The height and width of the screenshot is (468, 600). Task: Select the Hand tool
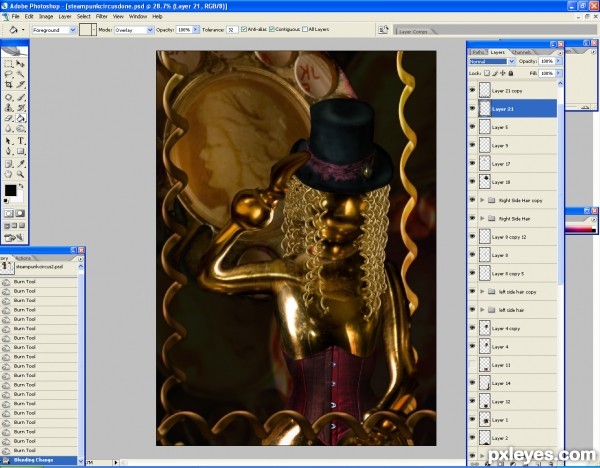tap(8, 174)
